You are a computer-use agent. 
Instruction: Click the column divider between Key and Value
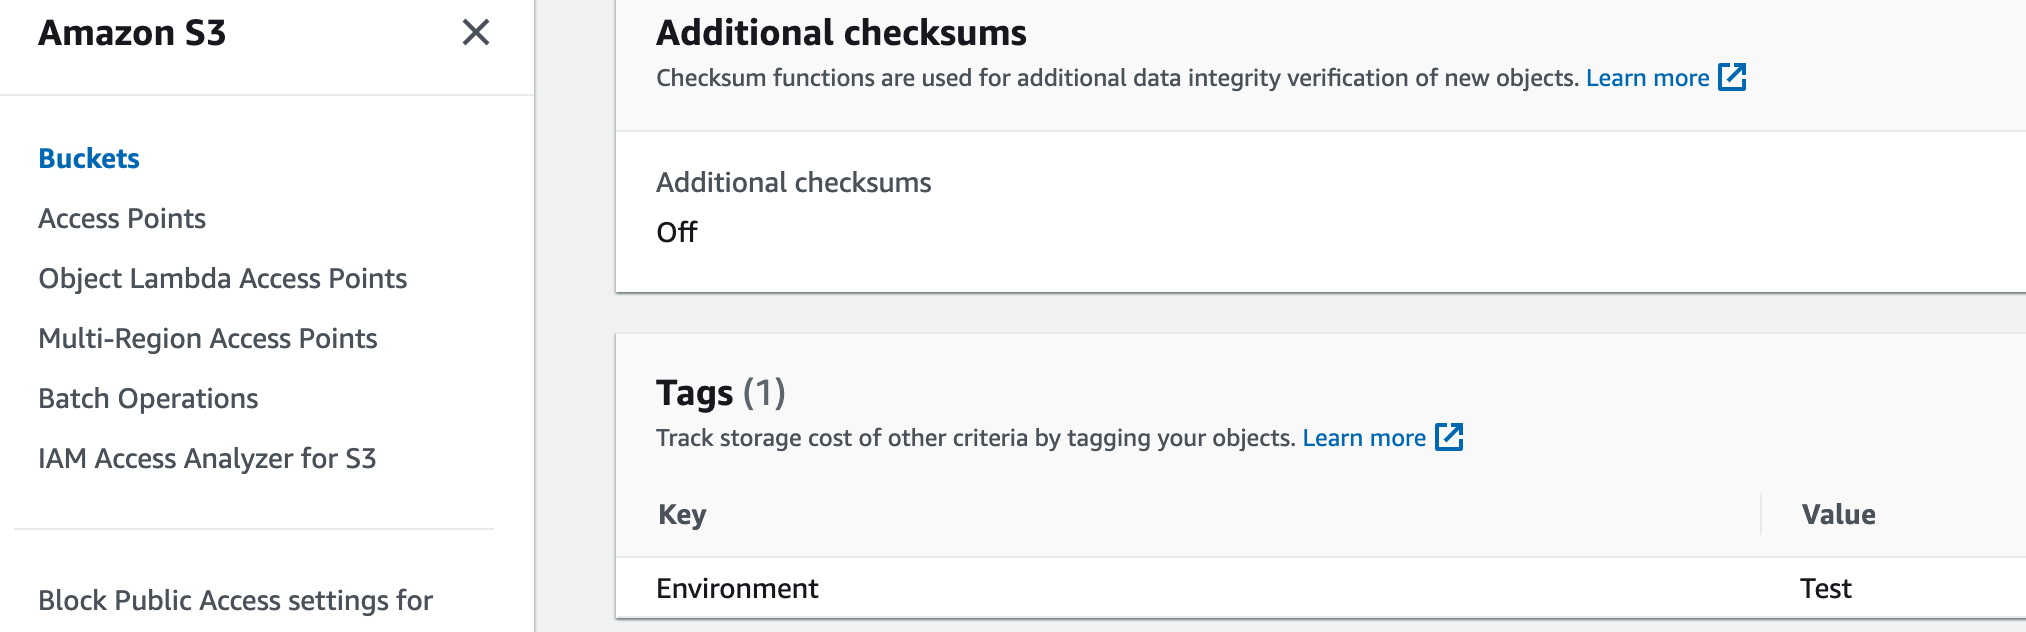(1761, 514)
